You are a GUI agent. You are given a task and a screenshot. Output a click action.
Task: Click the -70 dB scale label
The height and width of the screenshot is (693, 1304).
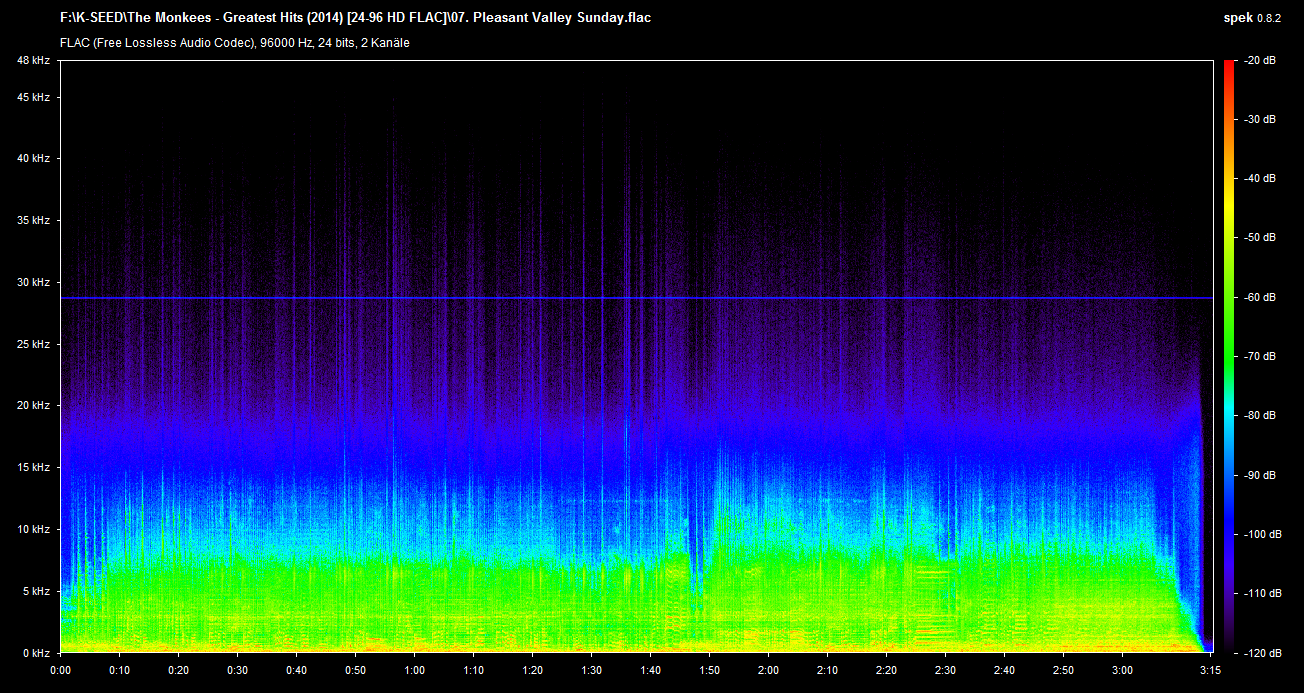pos(1259,356)
